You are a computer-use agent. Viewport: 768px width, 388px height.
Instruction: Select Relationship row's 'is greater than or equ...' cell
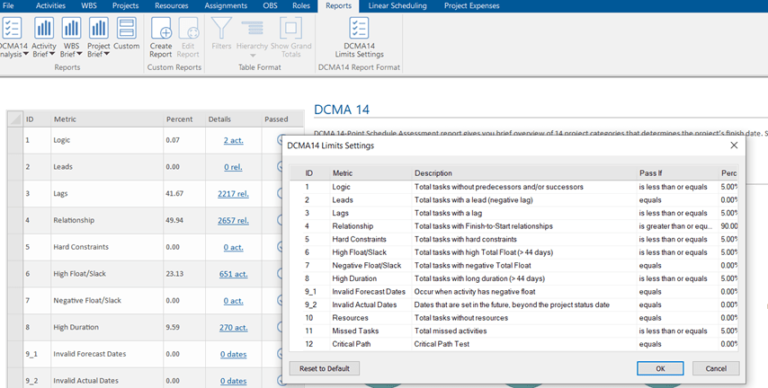click(676, 226)
